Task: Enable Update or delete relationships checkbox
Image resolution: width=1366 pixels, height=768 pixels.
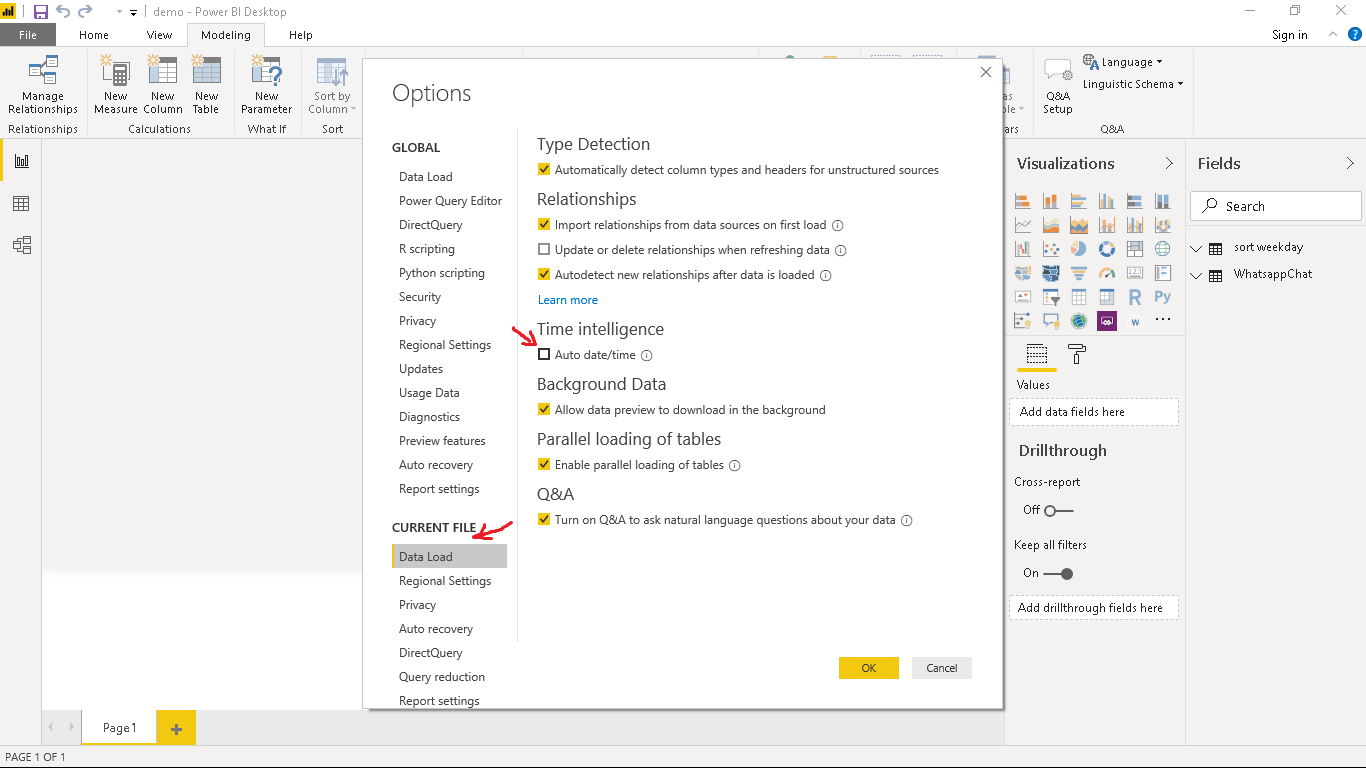Action: pos(544,250)
